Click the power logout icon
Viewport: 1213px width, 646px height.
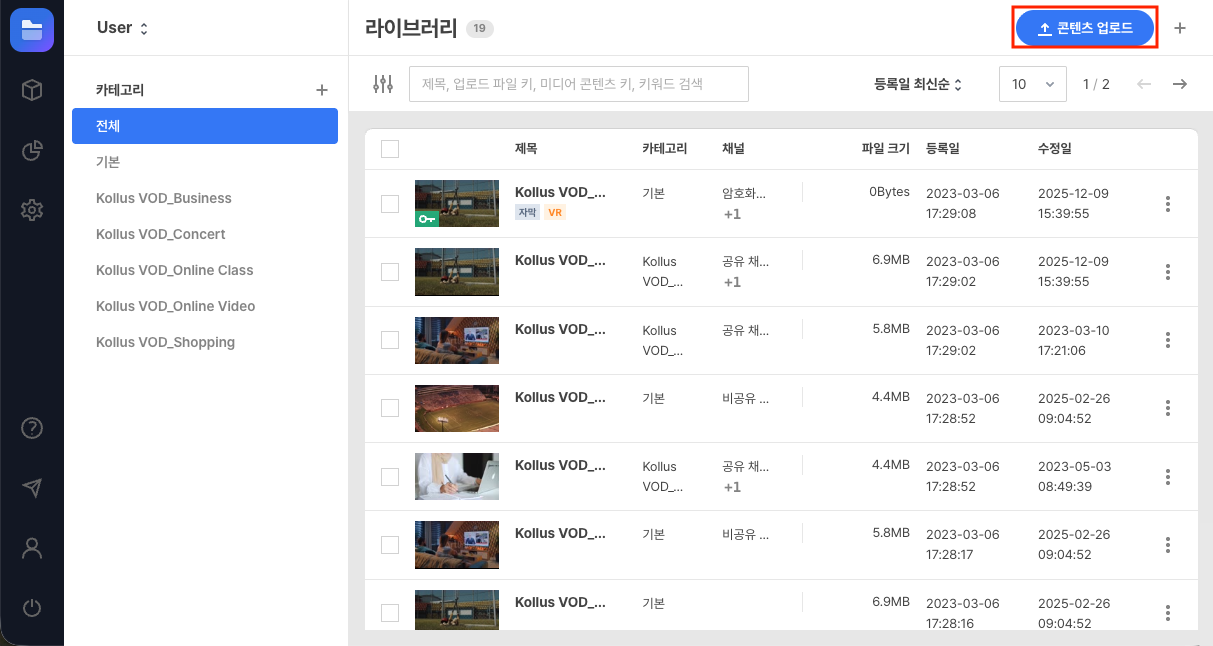(x=31, y=607)
